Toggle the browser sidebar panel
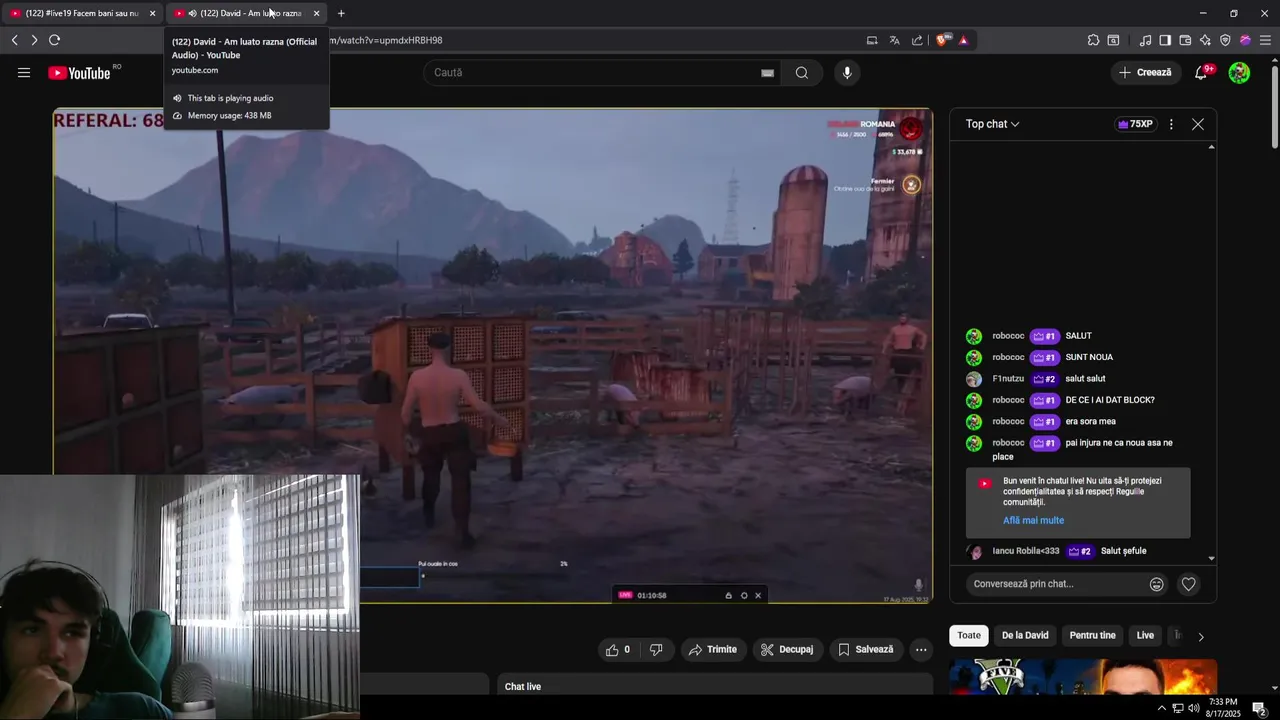The height and width of the screenshot is (720, 1280). pos(1165,40)
